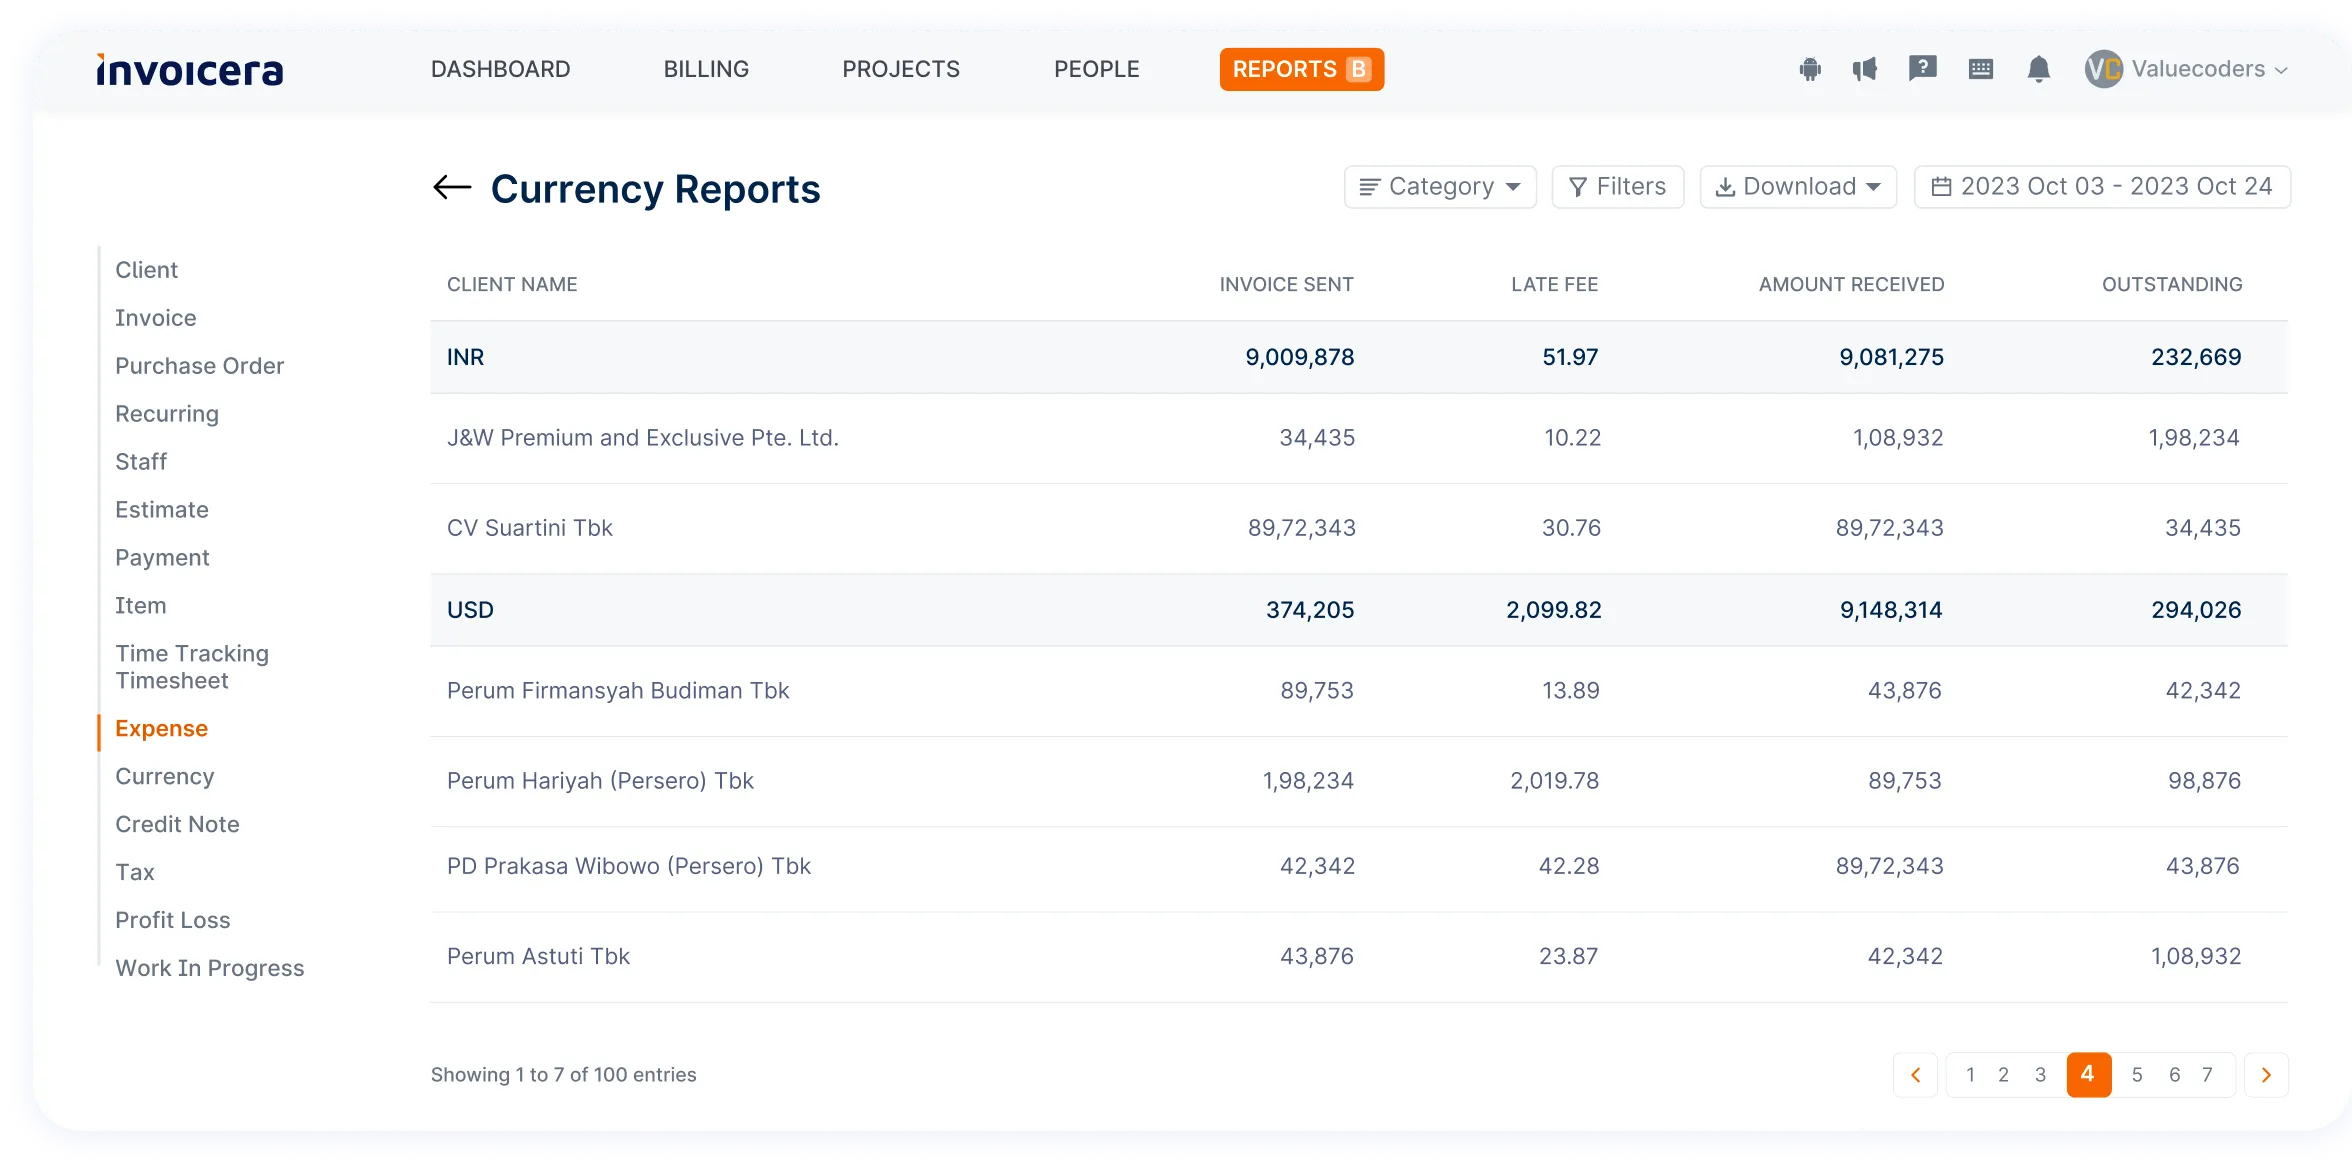Select Expense in the sidebar

162,729
